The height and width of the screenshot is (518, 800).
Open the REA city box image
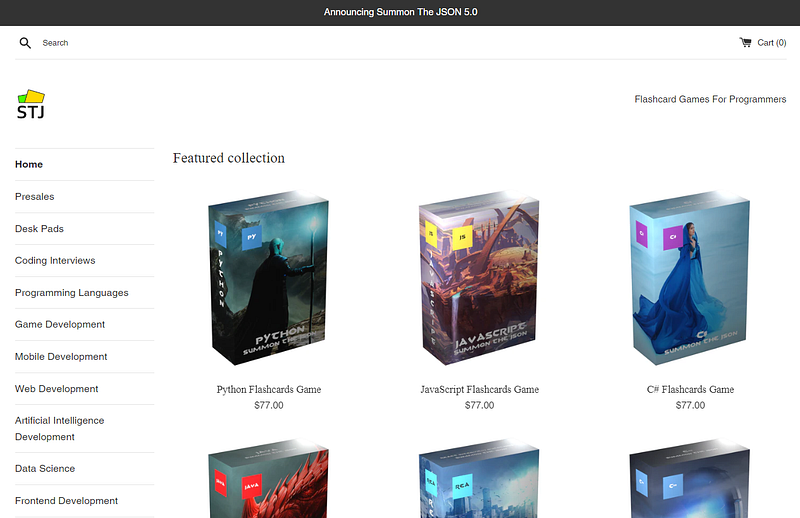pyautogui.click(x=479, y=478)
